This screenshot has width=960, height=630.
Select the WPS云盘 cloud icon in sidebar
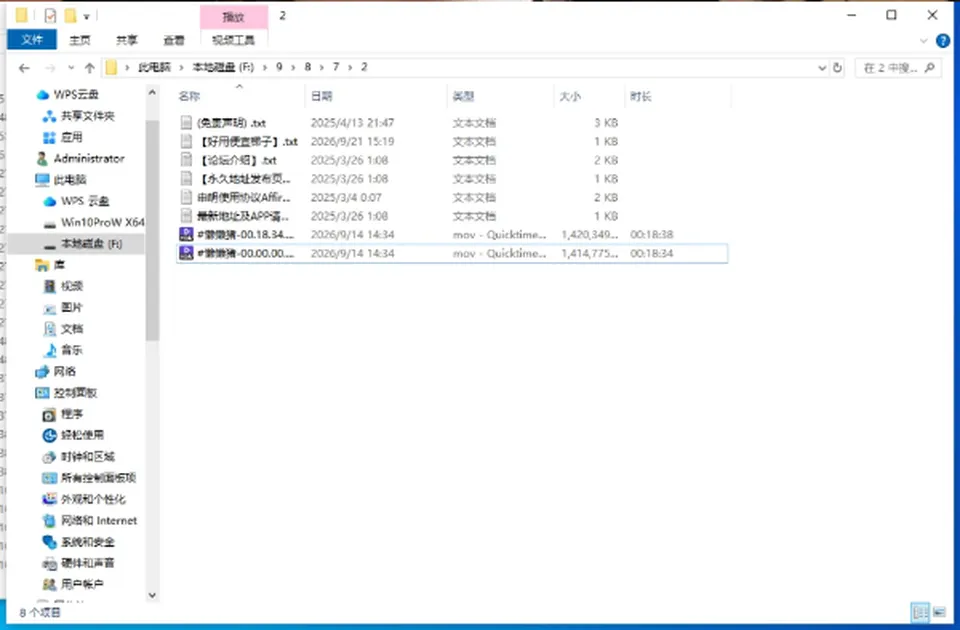click(x=42, y=95)
